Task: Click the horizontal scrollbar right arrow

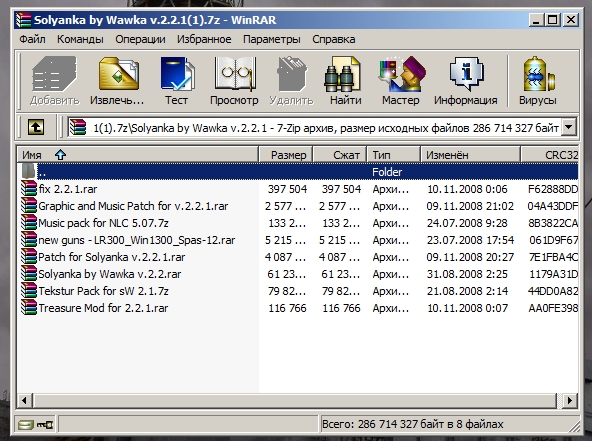Action: tap(569, 400)
